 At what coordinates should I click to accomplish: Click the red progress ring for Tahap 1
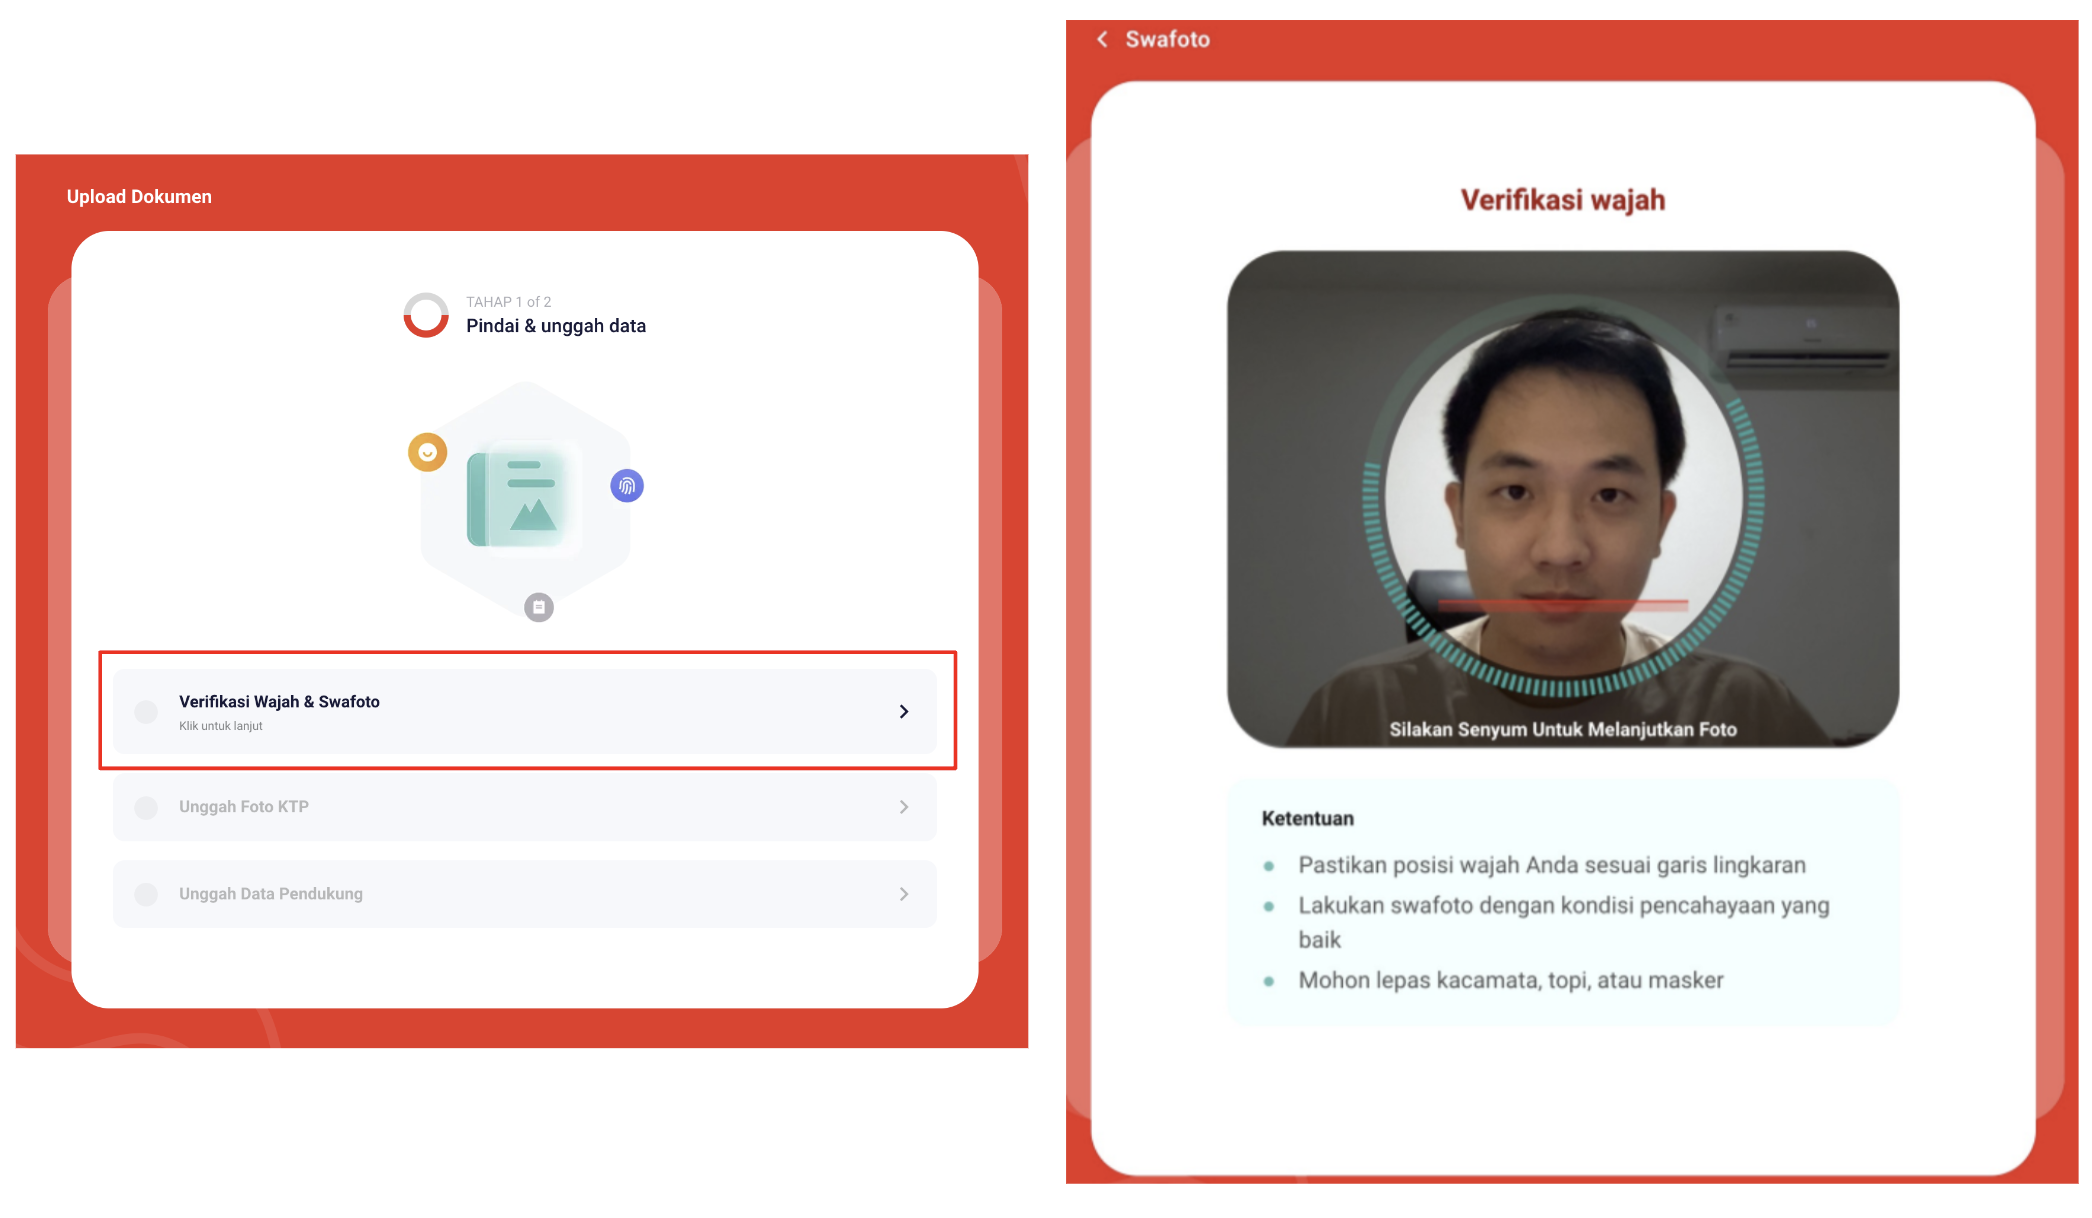click(x=426, y=315)
